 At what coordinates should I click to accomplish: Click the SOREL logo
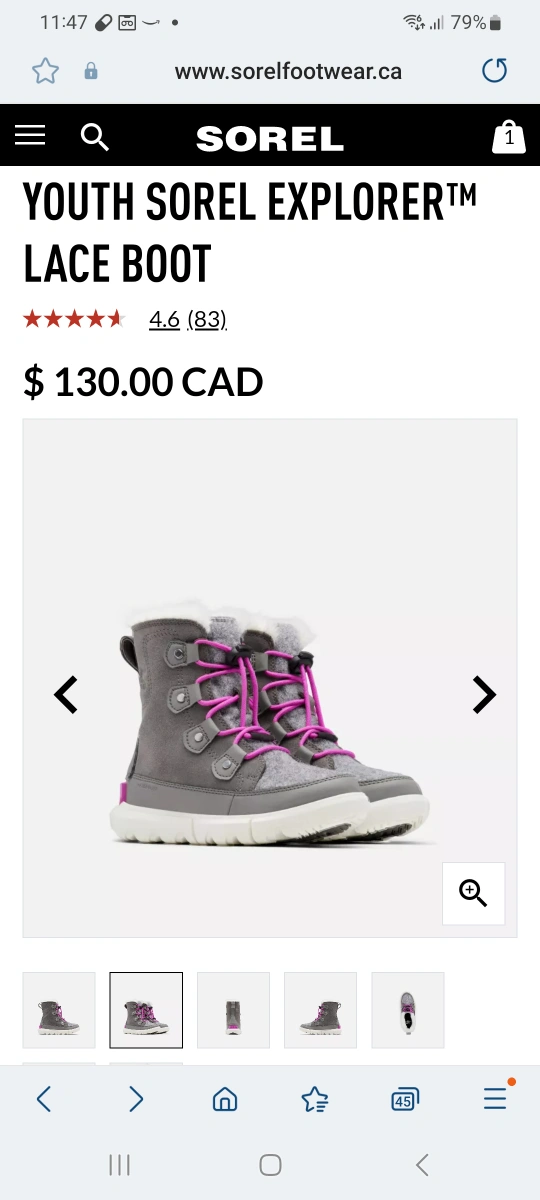tap(270, 139)
